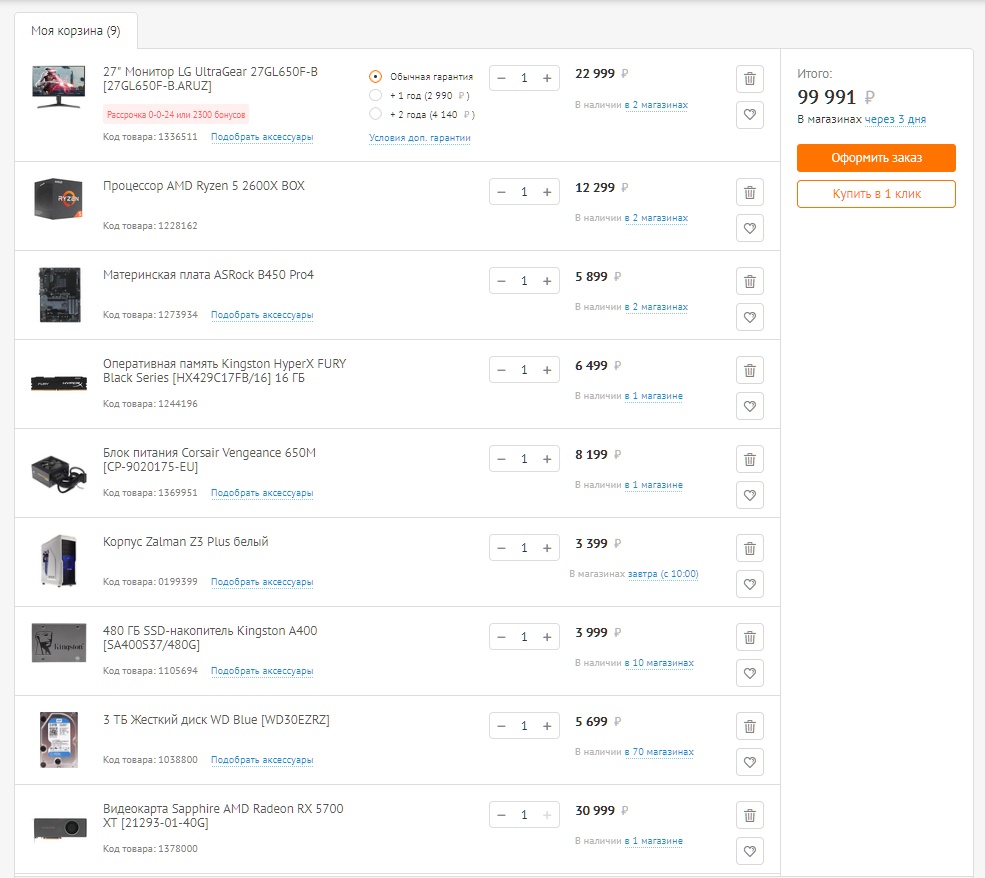Add ASRock B450 Pro4 to wishlist

(x=749, y=317)
